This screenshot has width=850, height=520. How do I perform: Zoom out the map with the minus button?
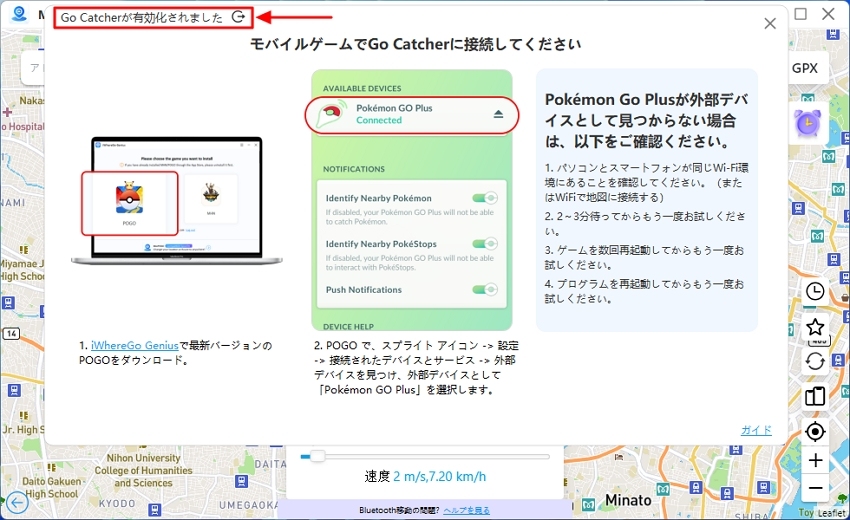815,488
